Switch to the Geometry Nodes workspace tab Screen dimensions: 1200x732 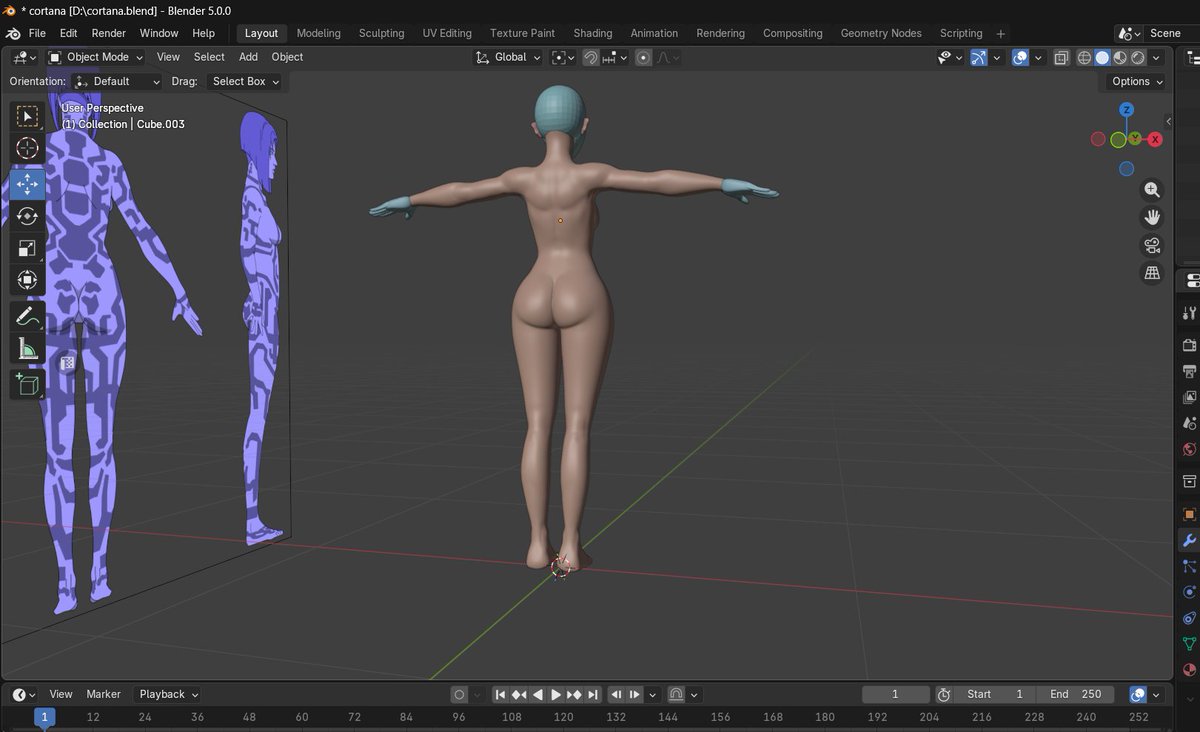pos(881,33)
